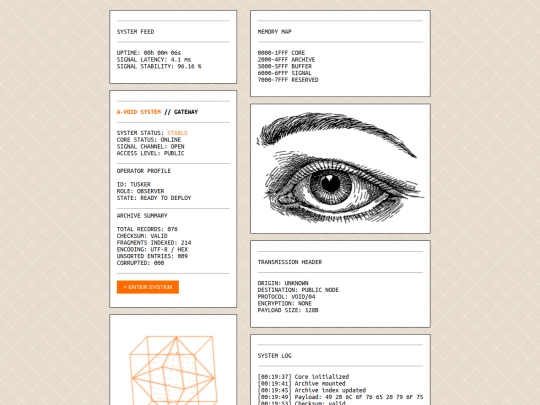
Task: Click the ARCHIVE SUMMARY heading
Action: pyautogui.click(x=142, y=216)
